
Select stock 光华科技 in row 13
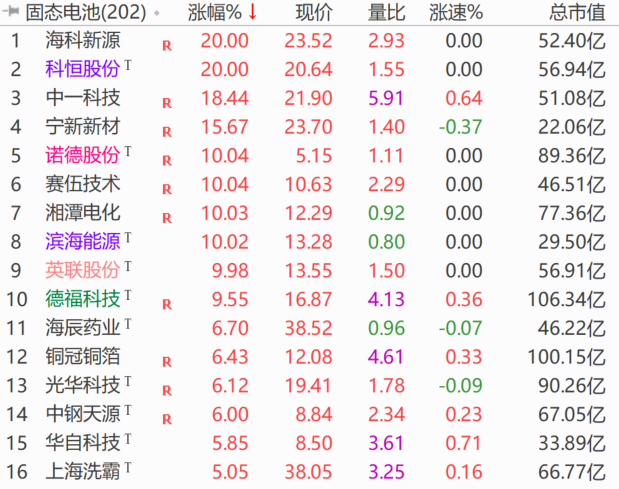(x=83, y=385)
